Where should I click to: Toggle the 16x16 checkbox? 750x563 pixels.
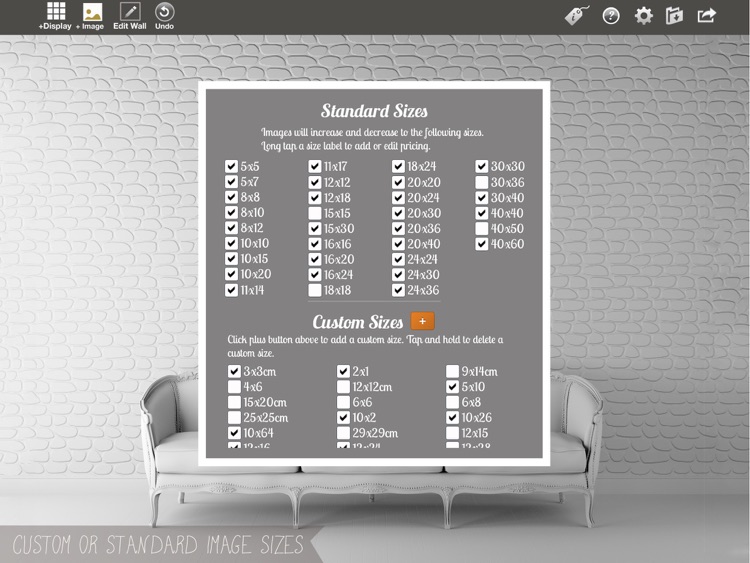[x=315, y=244]
